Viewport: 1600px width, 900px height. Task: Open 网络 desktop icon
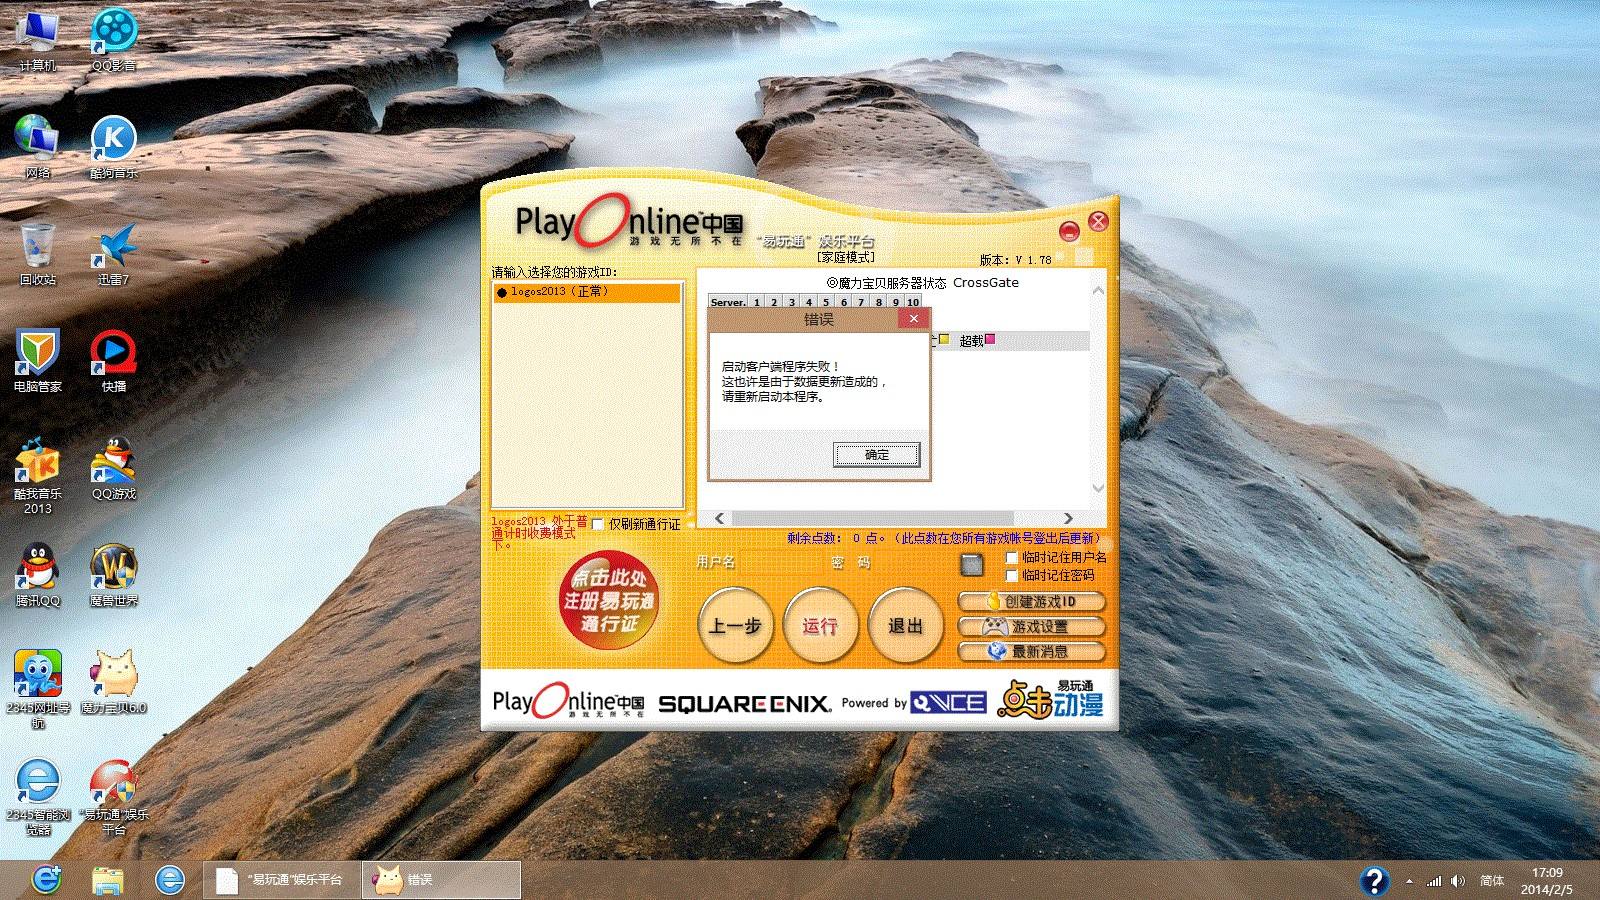pos(38,148)
